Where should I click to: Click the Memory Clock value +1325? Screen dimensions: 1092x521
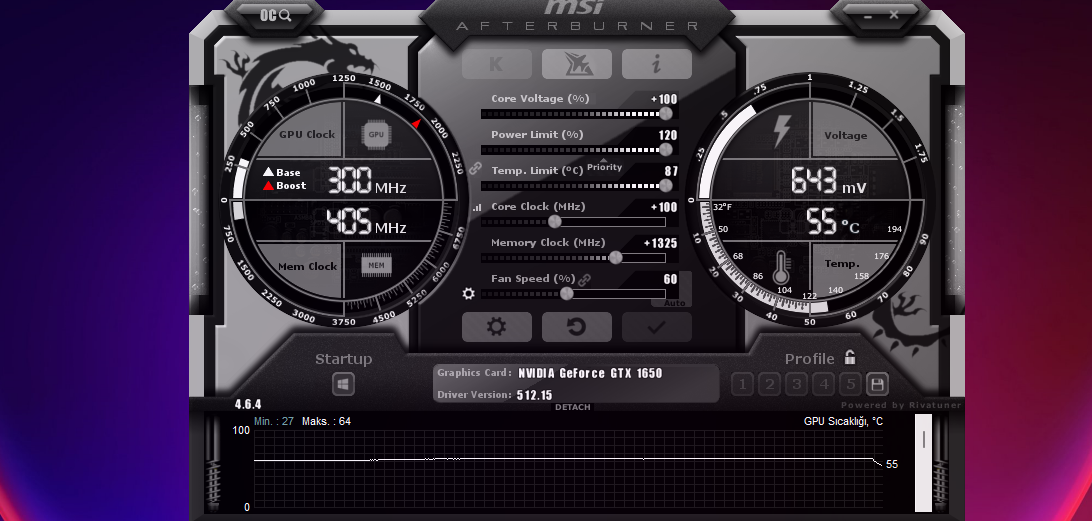[x=660, y=243]
